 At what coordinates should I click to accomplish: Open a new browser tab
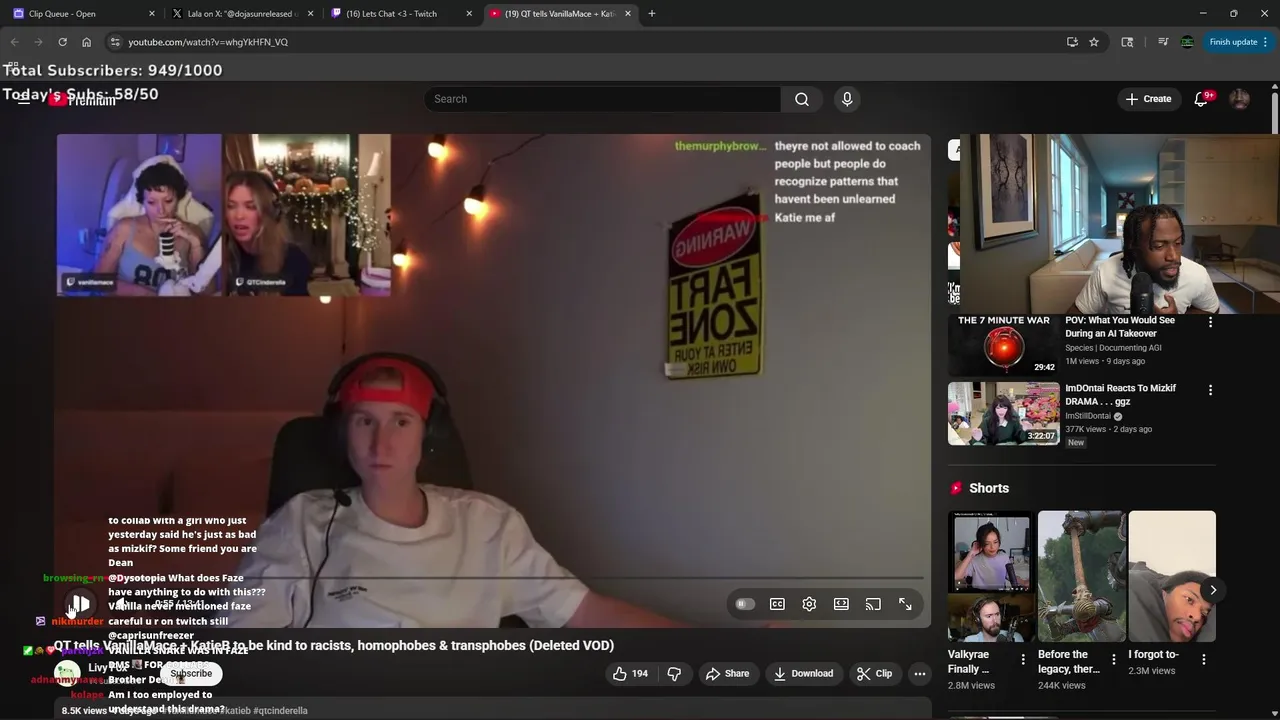(652, 14)
